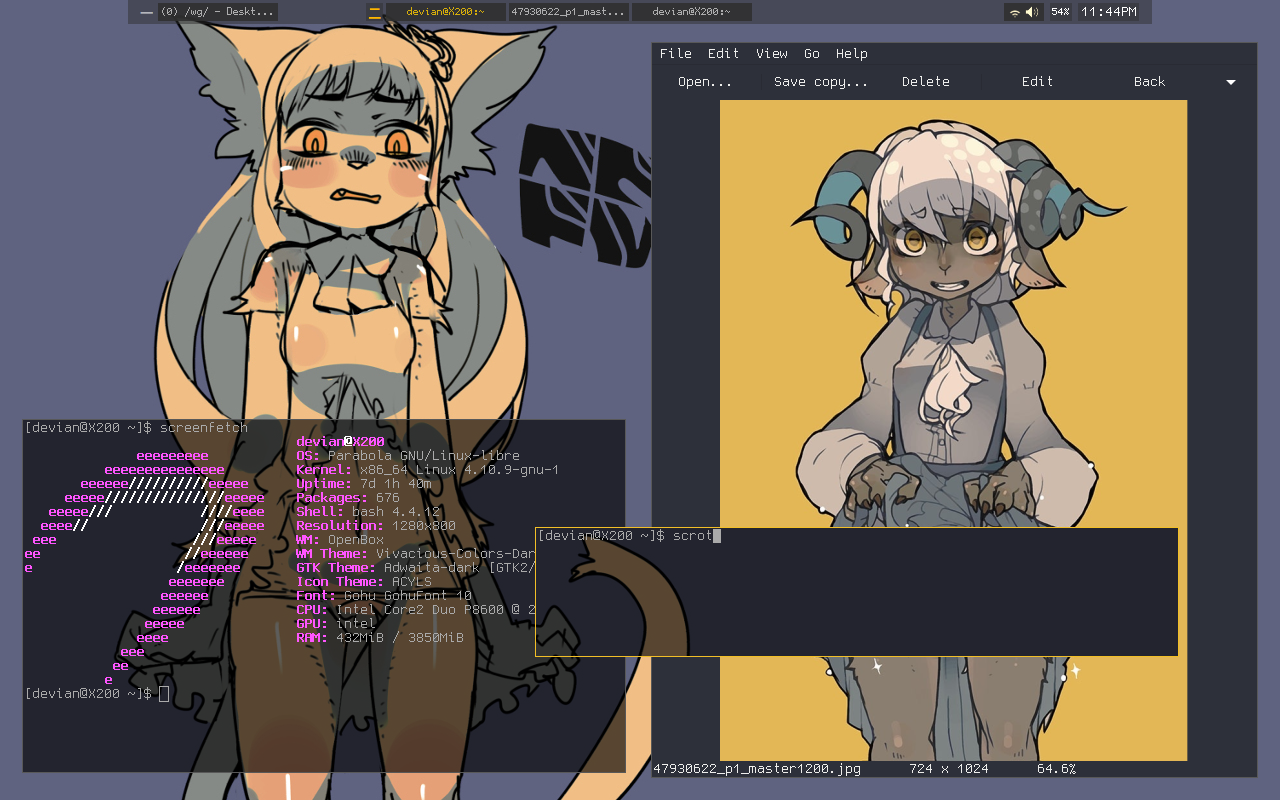
Task: Open the View menu in image viewer
Action: tap(771, 54)
